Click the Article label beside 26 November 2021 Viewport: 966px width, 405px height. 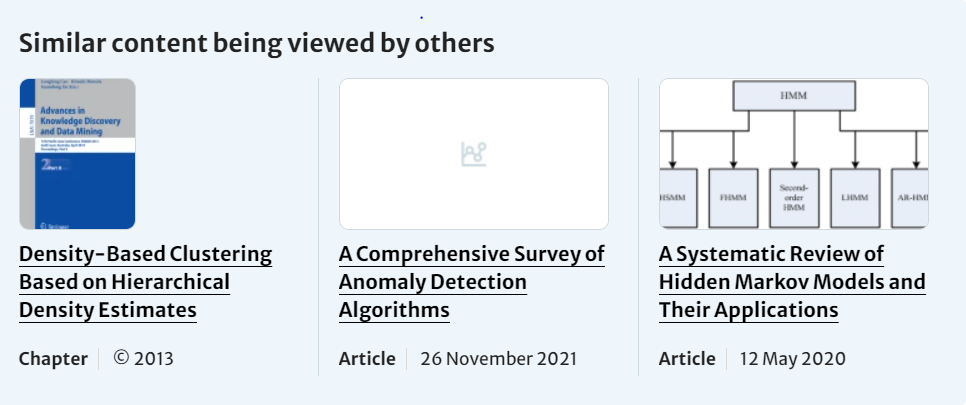(x=367, y=358)
